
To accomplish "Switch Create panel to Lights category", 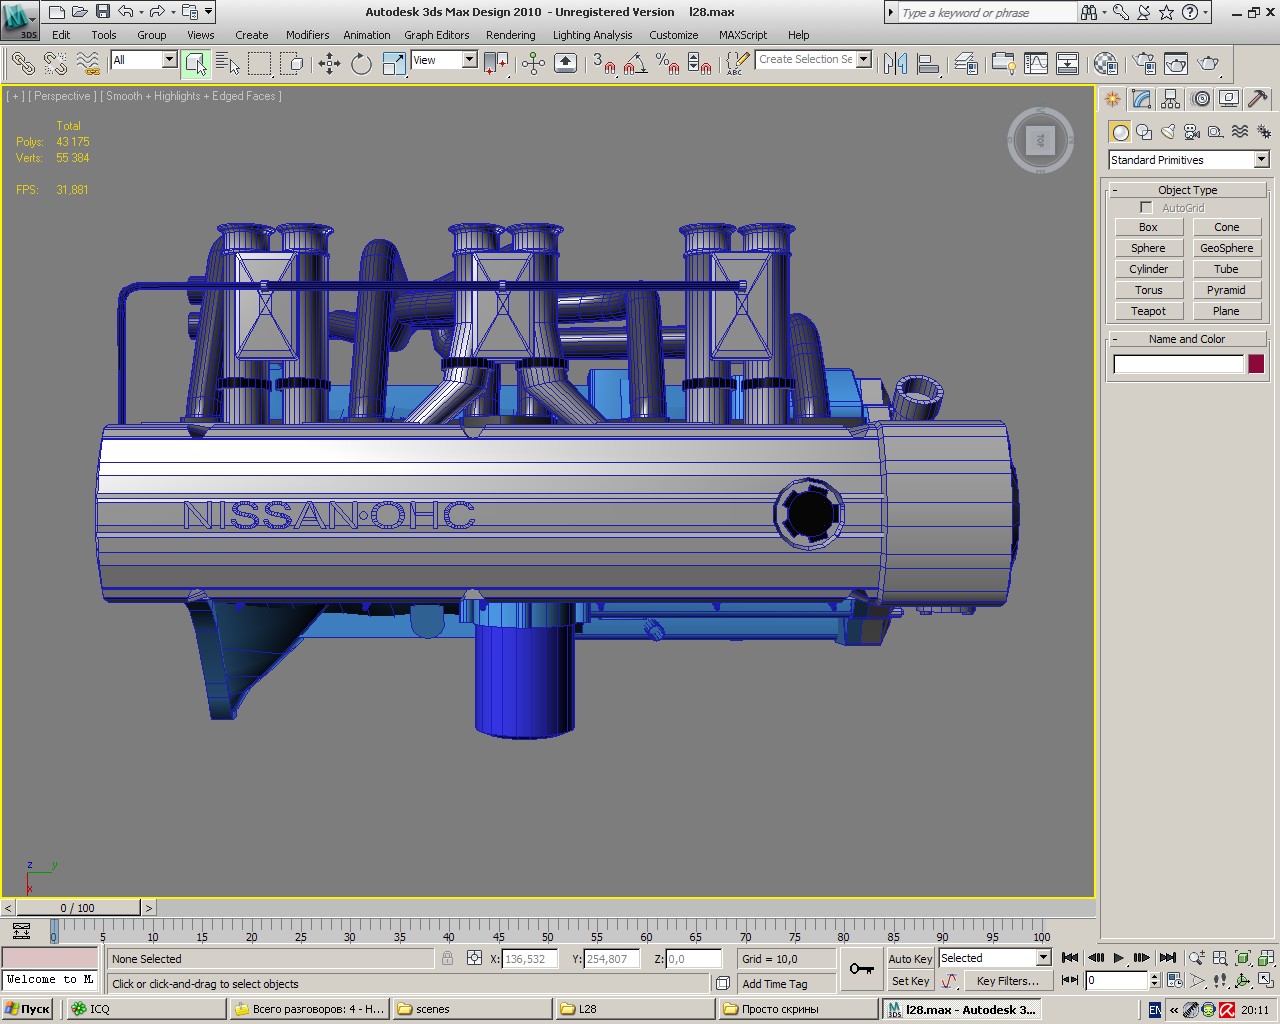I will 1168,132.
